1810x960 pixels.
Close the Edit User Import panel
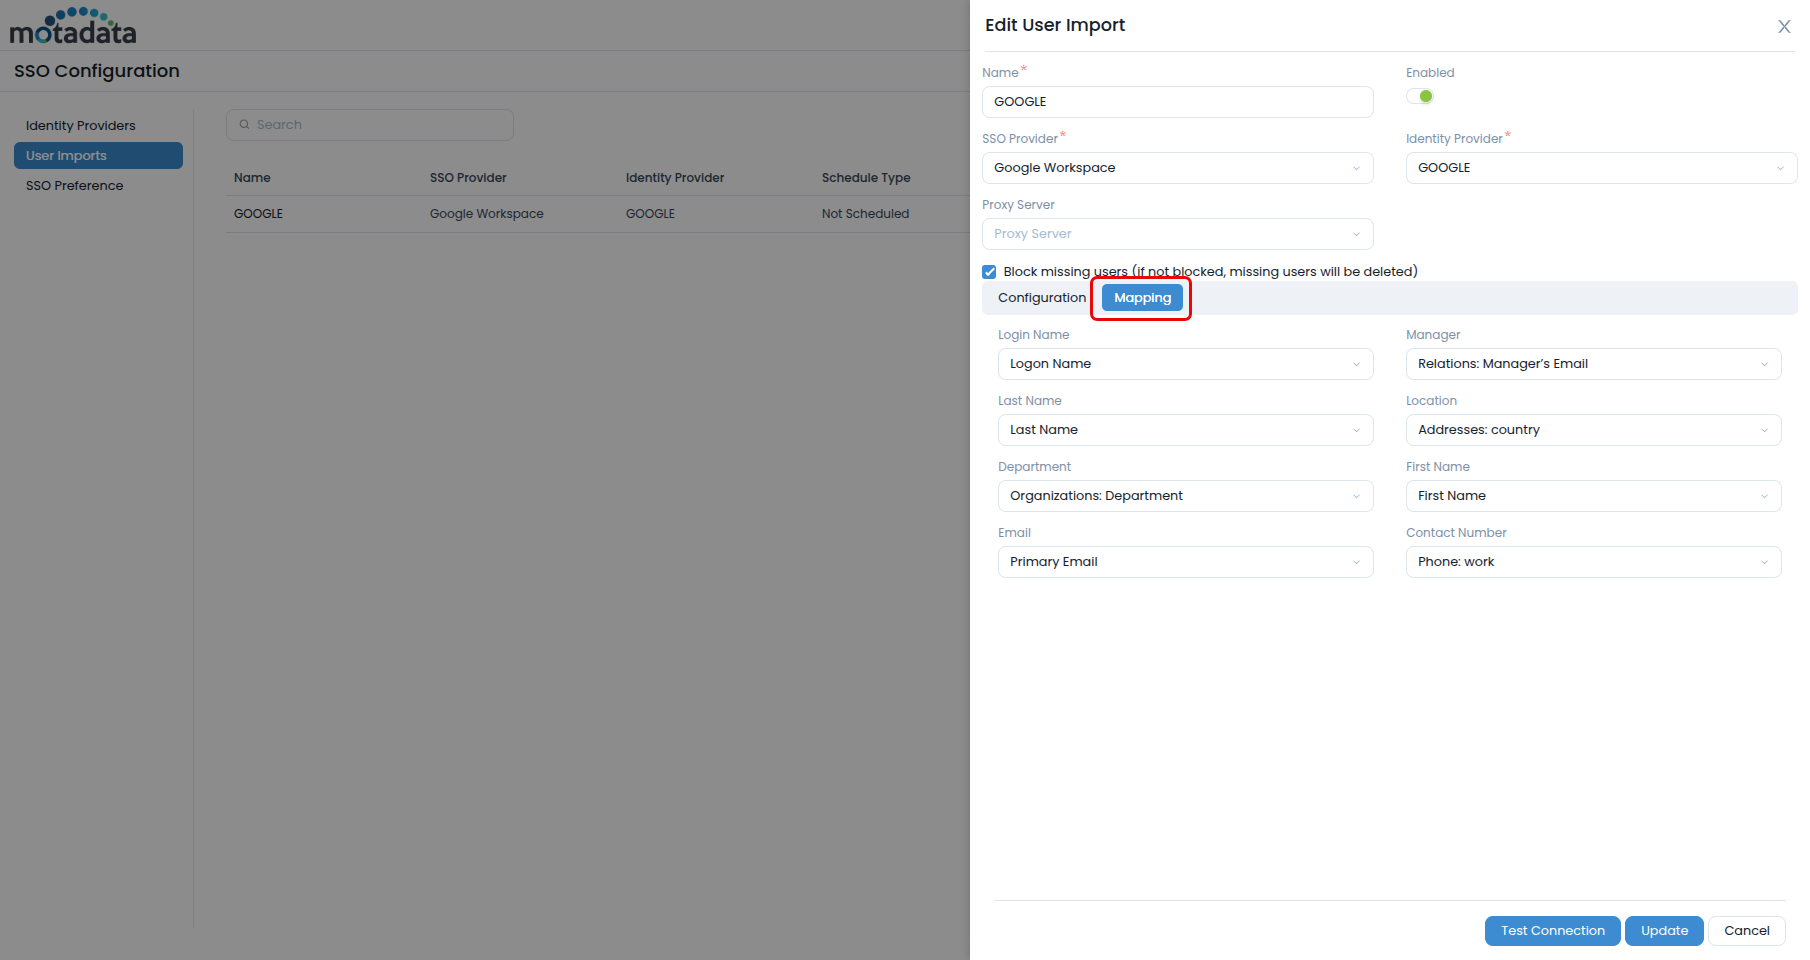click(1783, 27)
